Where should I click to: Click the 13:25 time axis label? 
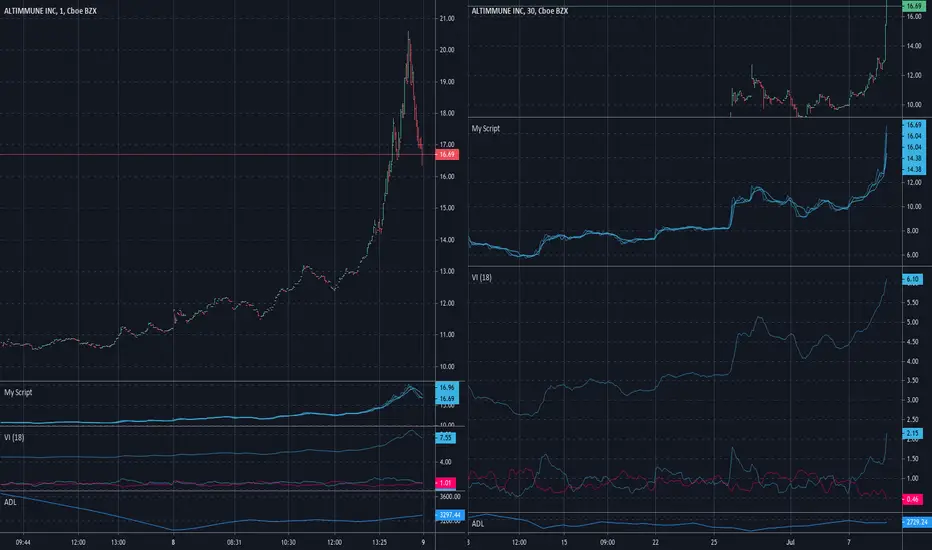click(x=380, y=542)
